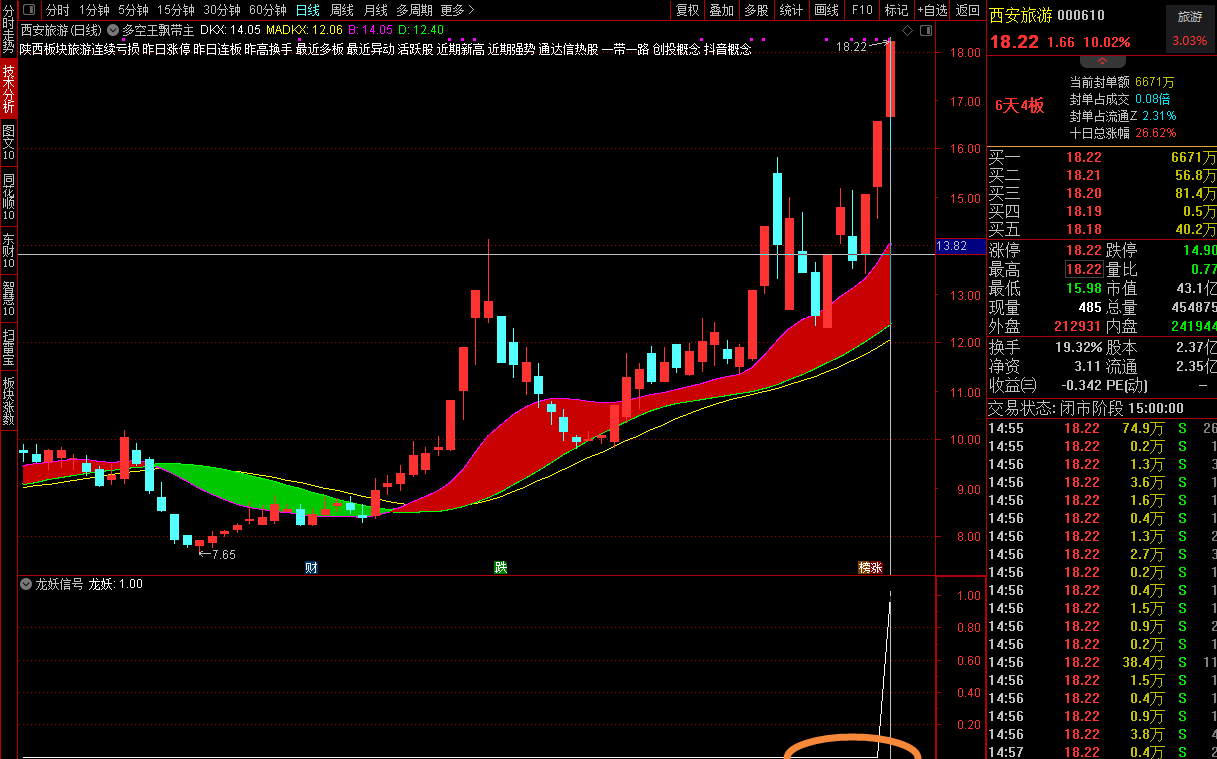Select the 1分钟 period

pos(94,10)
